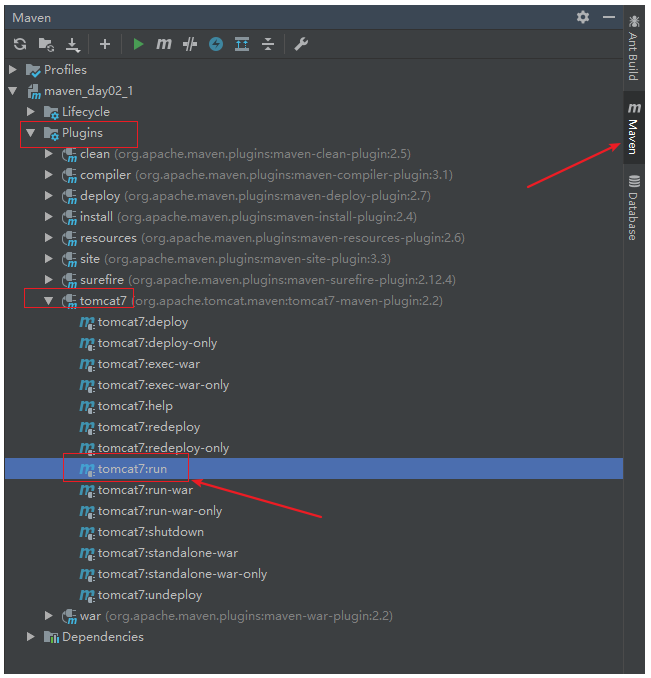Expand the site plugin
Screen dimensions: 651x678
(x=49, y=259)
